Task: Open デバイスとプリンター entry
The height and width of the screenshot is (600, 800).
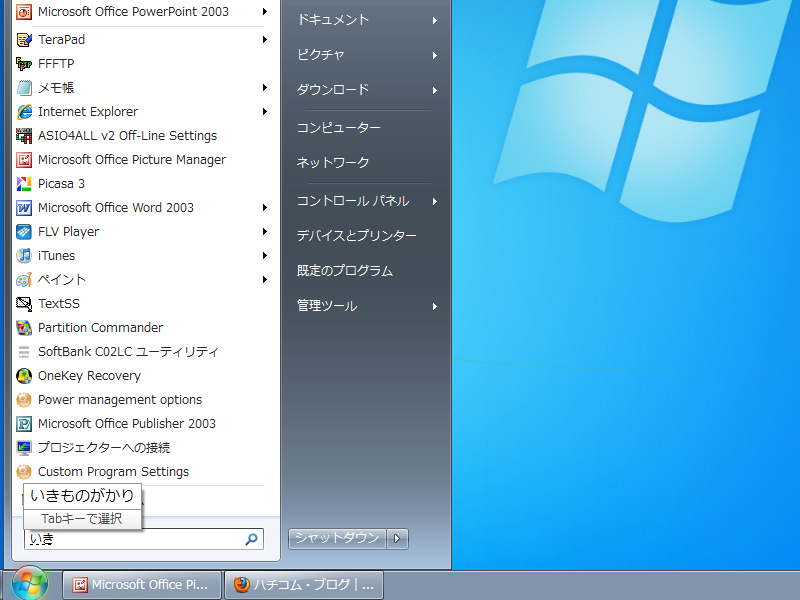Action: tap(357, 235)
